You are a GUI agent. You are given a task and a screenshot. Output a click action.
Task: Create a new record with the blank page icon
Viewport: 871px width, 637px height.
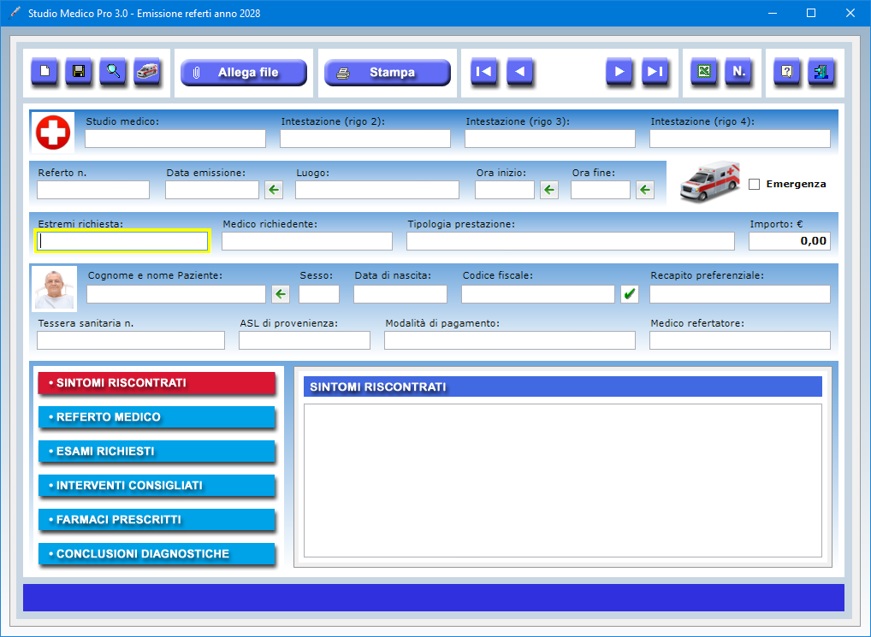[44, 72]
